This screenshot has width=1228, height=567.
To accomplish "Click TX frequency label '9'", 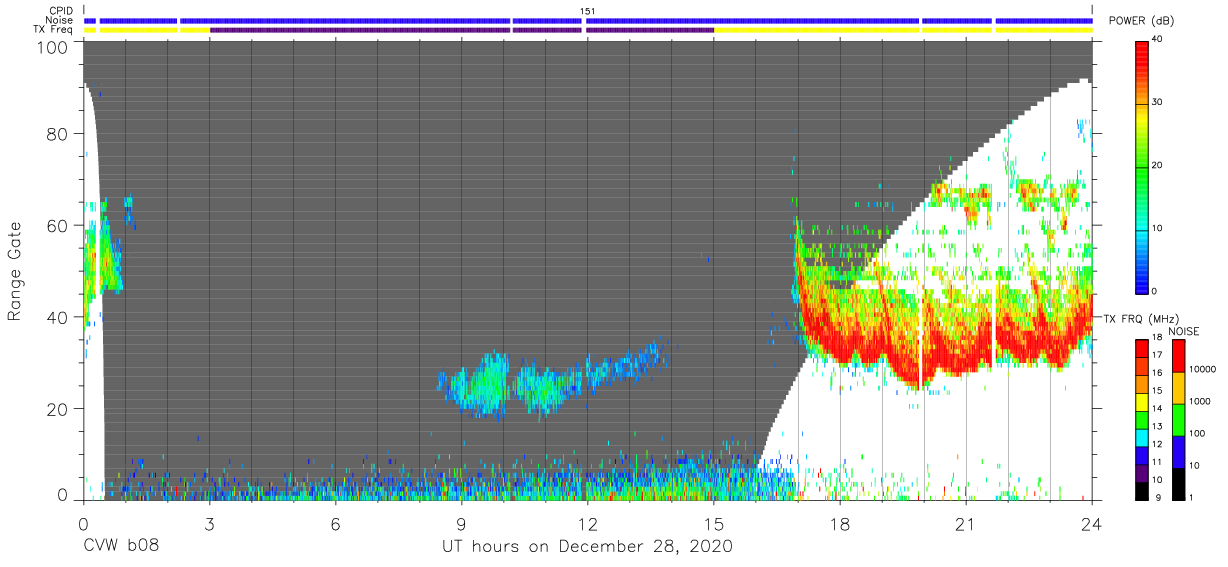I will coord(1160,497).
